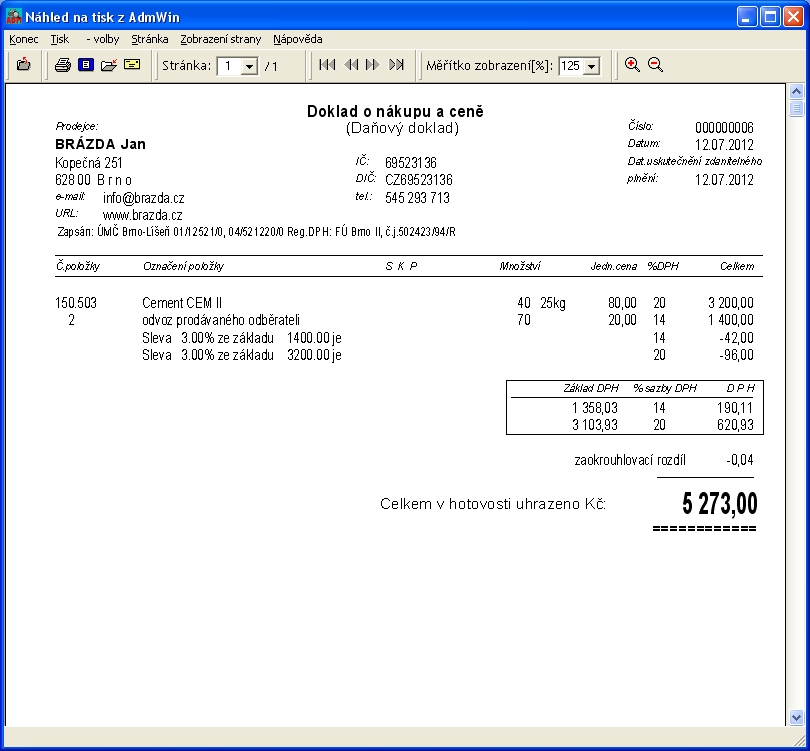This screenshot has height=751, width=810.
Task: Click the open folder icon with red arrow
Action: 109,65
